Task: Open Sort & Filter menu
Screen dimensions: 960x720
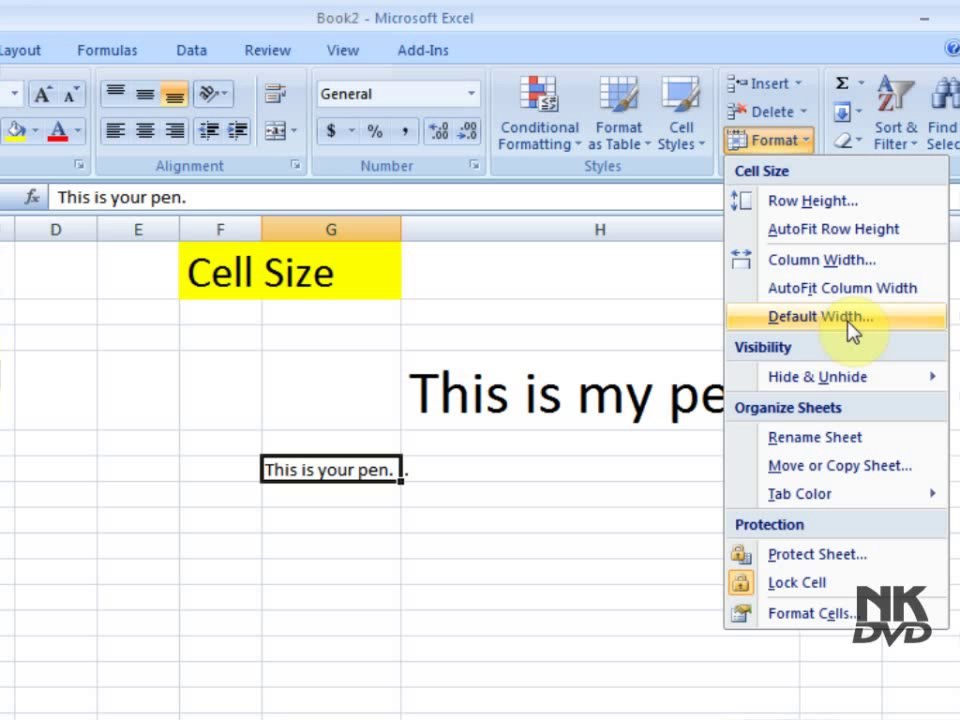Action: point(895,114)
